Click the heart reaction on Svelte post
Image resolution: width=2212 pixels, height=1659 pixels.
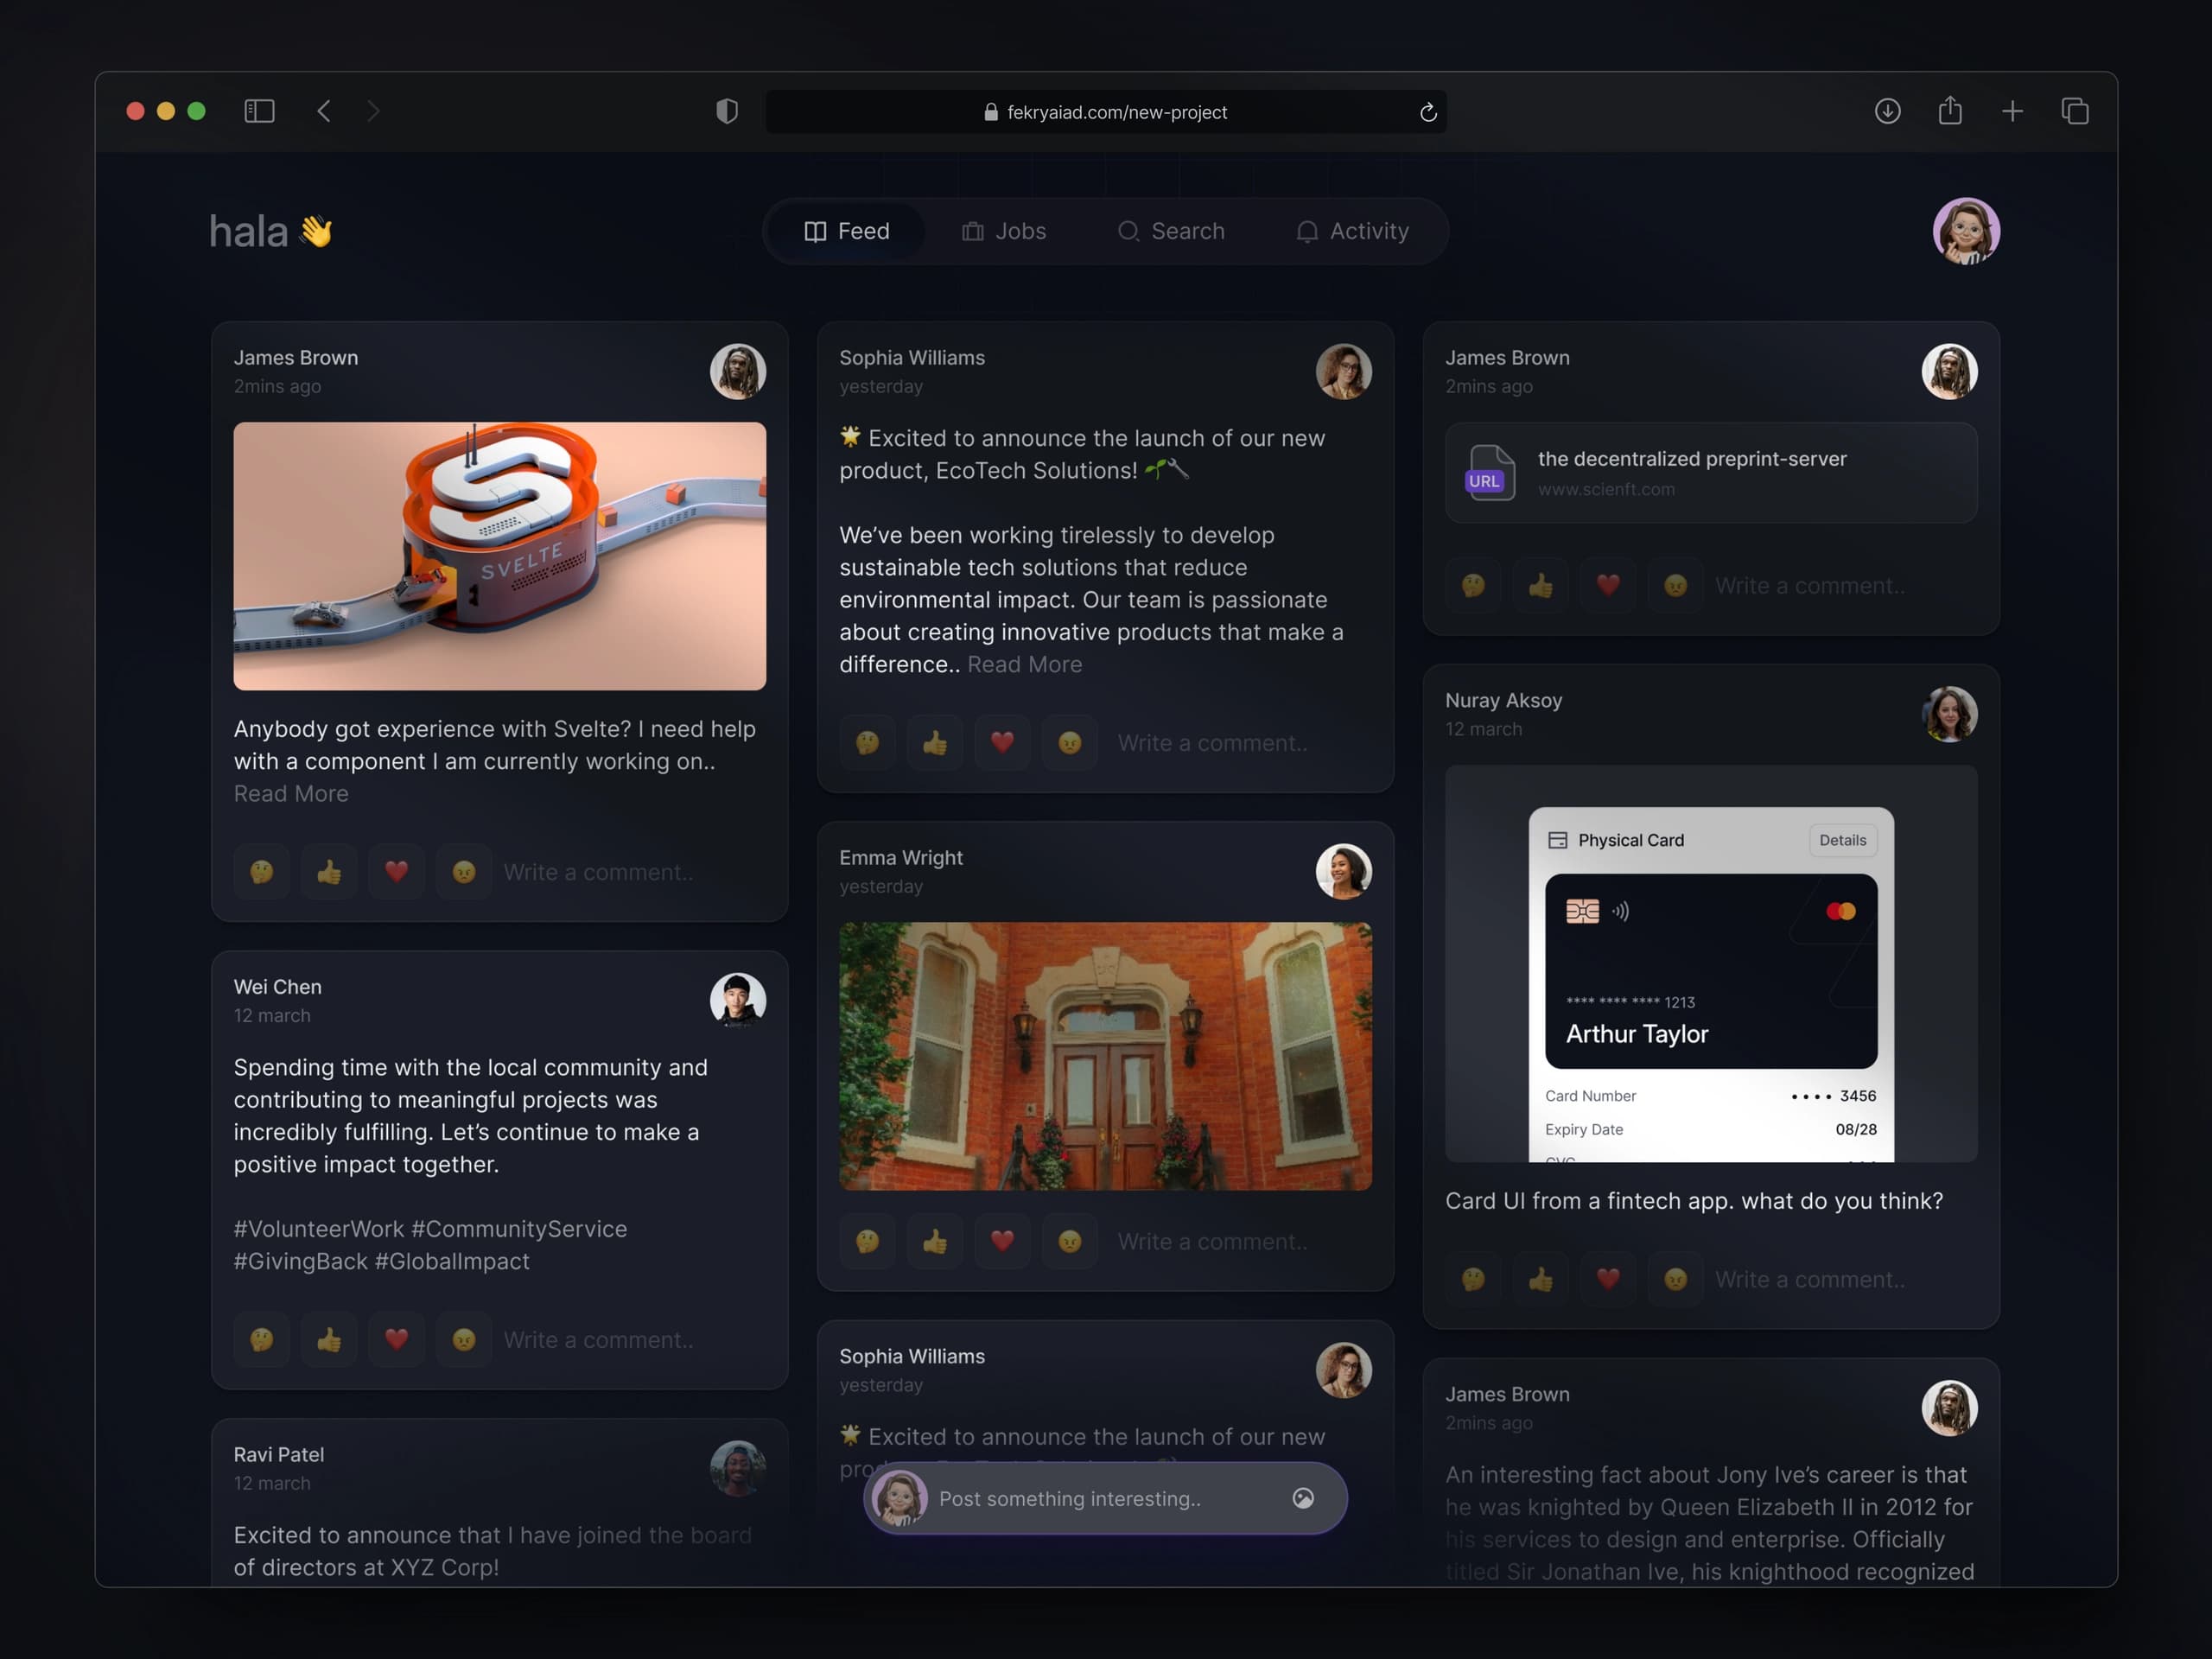396,871
